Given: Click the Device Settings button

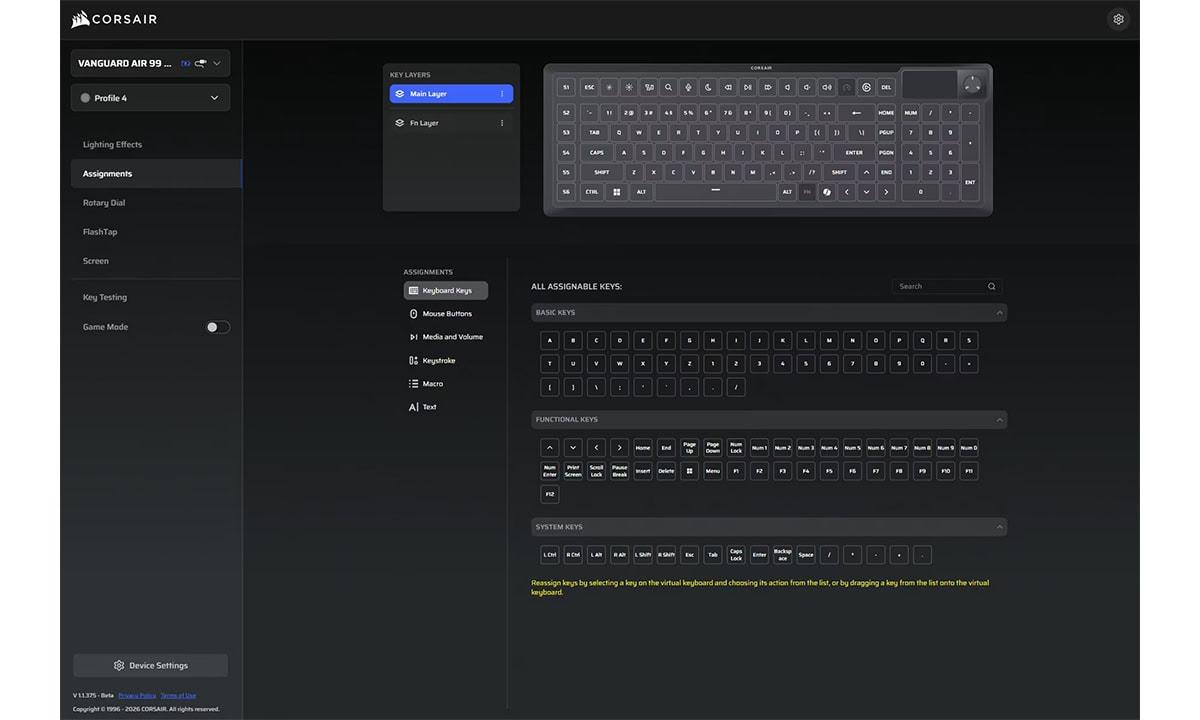Looking at the screenshot, I should pyautogui.click(x=150, y=666).
